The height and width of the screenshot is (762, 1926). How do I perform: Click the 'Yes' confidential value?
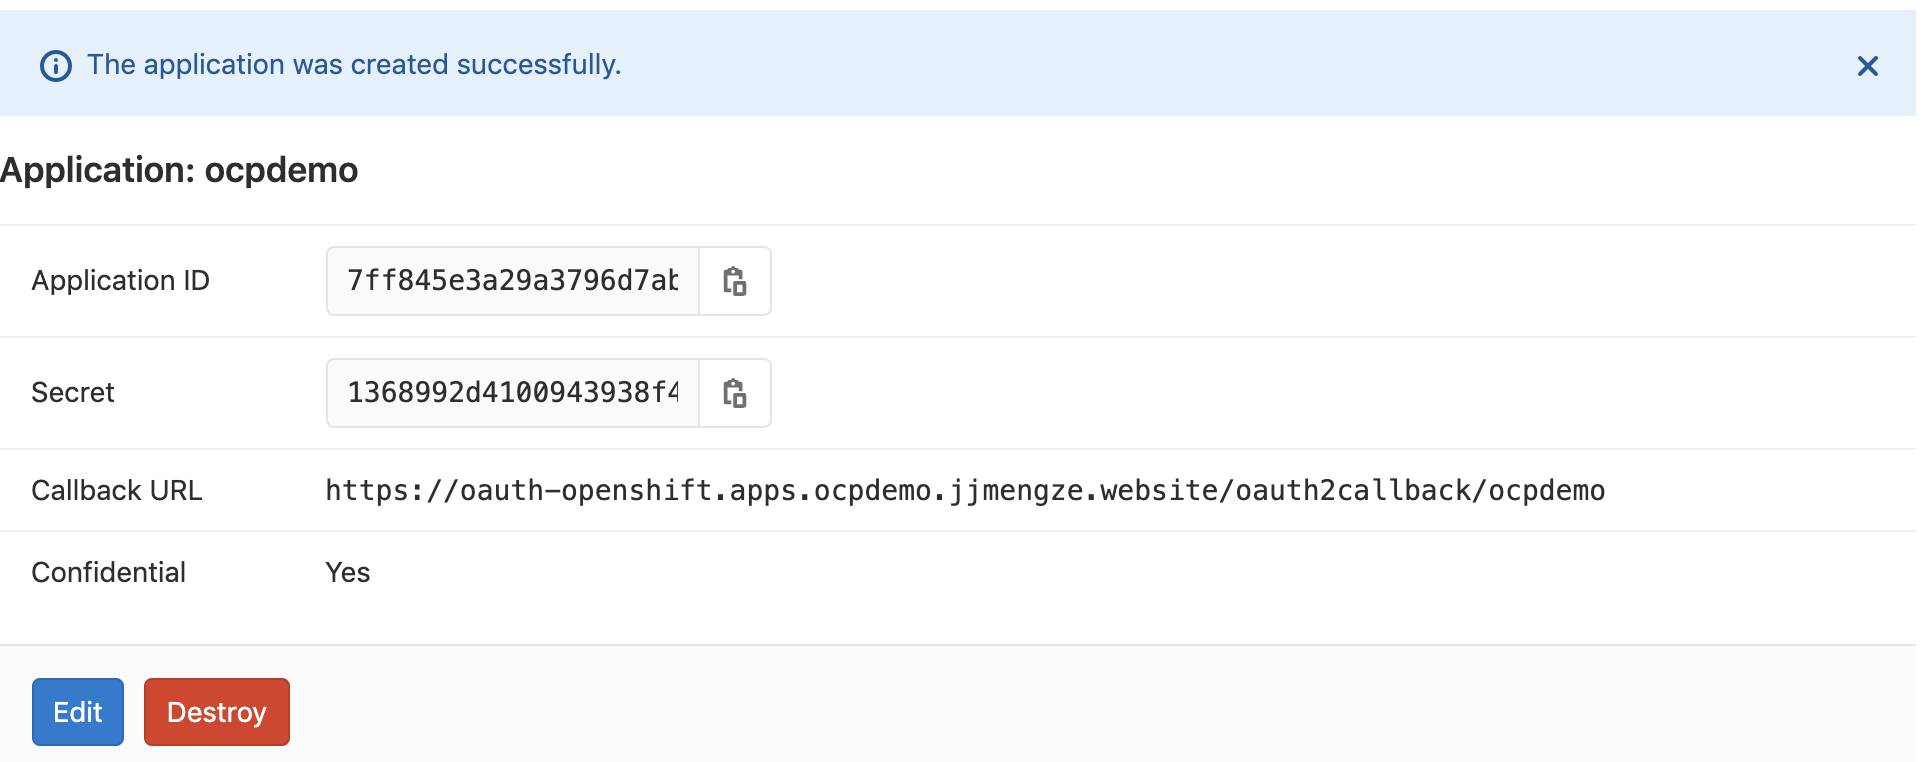point(347,572)
